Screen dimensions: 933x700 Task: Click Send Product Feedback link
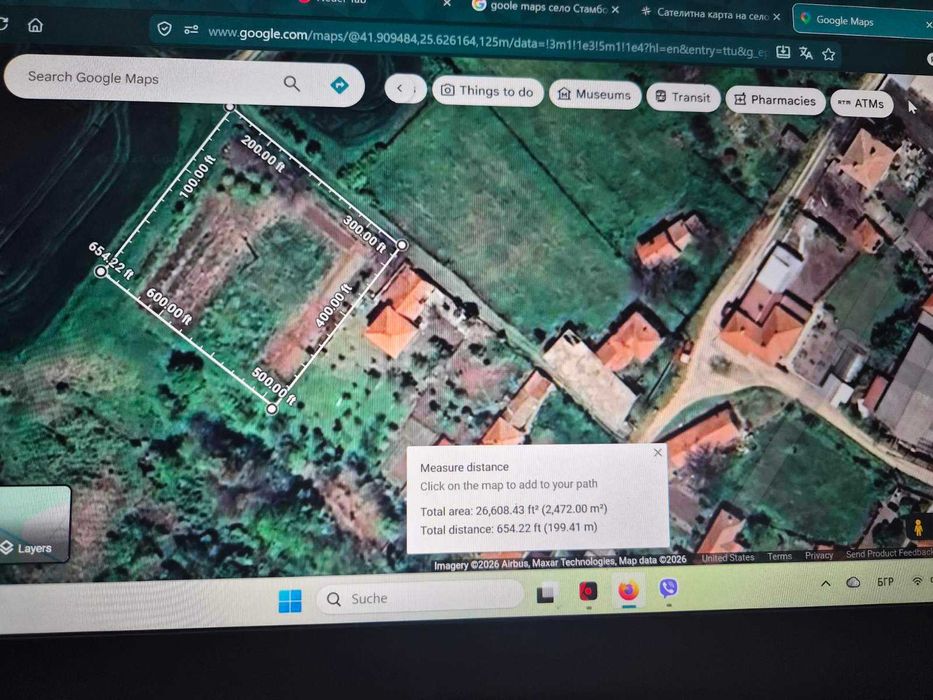coord(889,553)
